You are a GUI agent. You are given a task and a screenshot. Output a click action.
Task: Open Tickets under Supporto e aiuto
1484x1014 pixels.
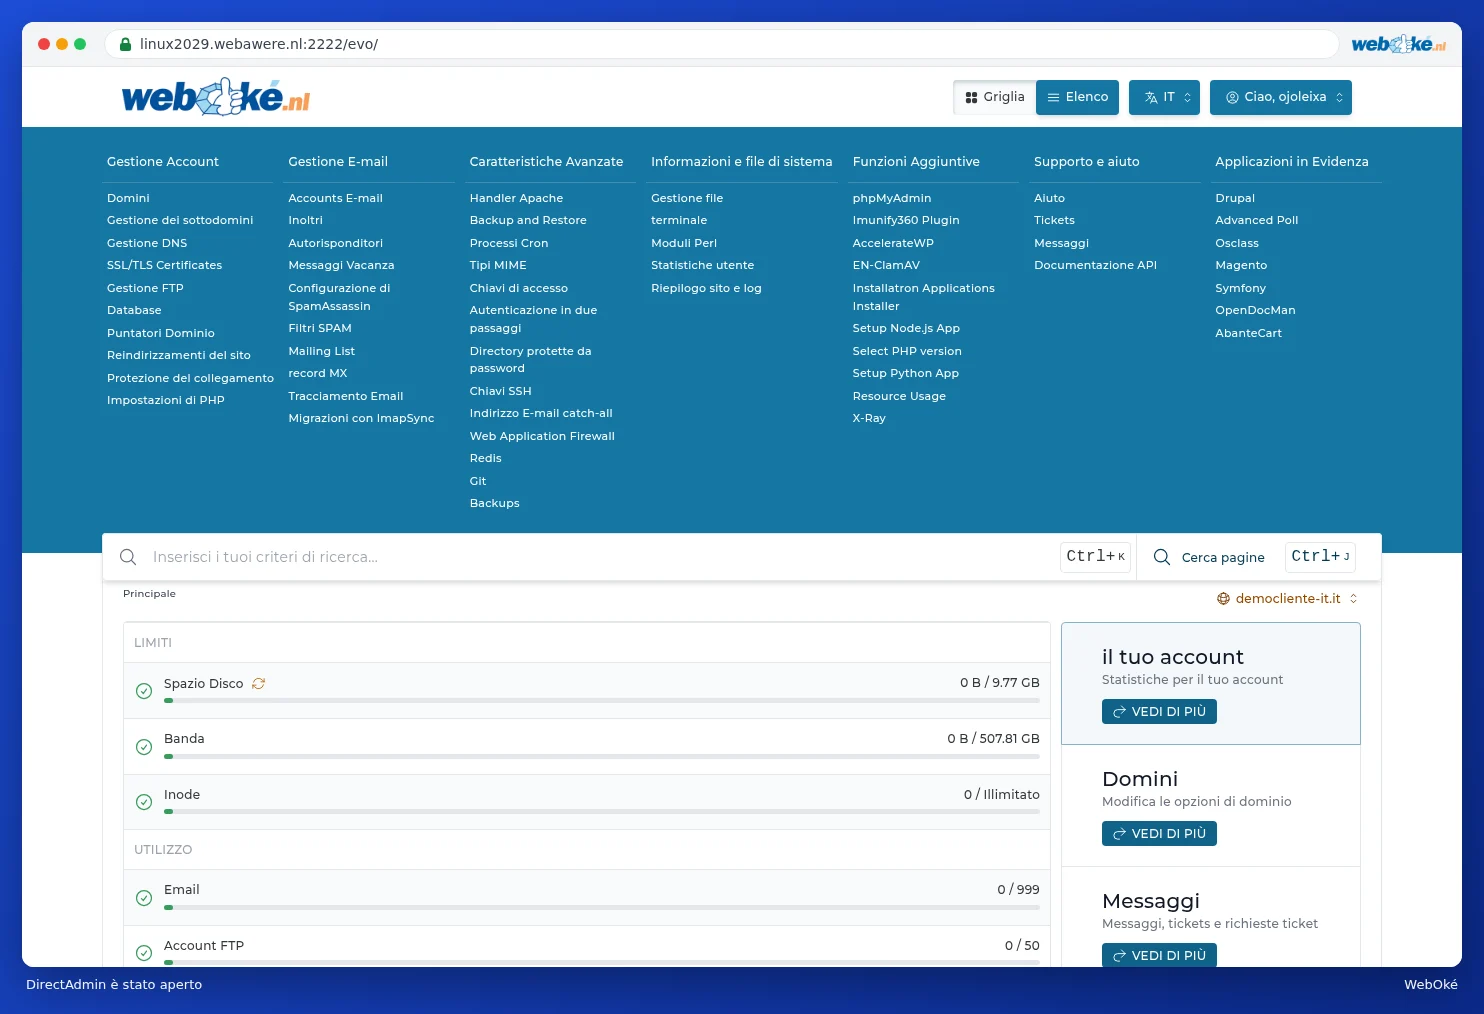tap(1054, 221)
